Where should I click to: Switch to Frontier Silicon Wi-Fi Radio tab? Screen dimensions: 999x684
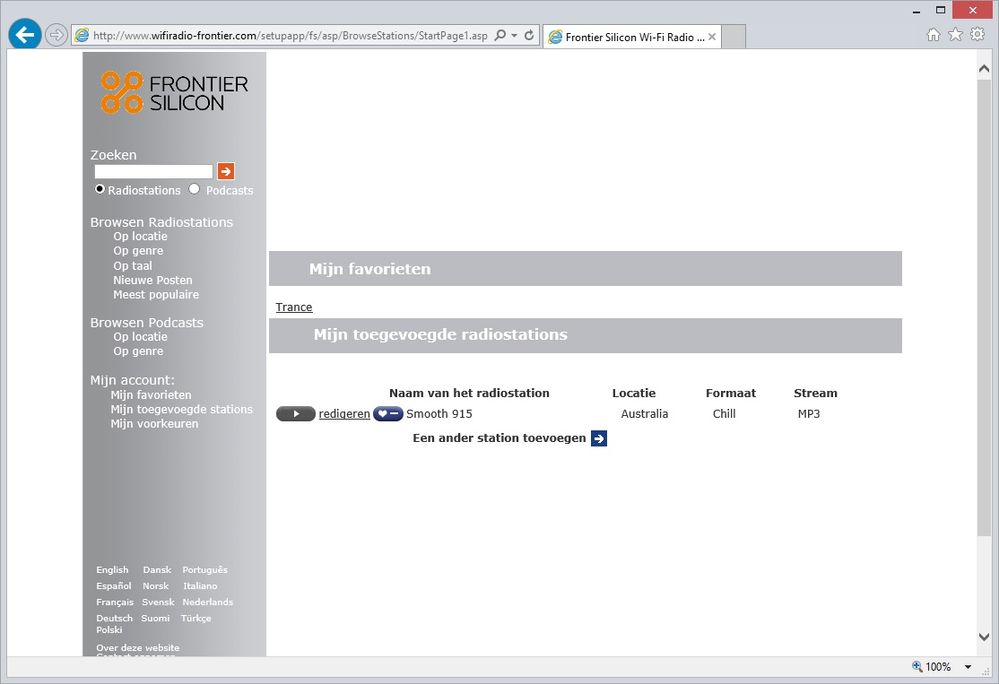[628, 37]
